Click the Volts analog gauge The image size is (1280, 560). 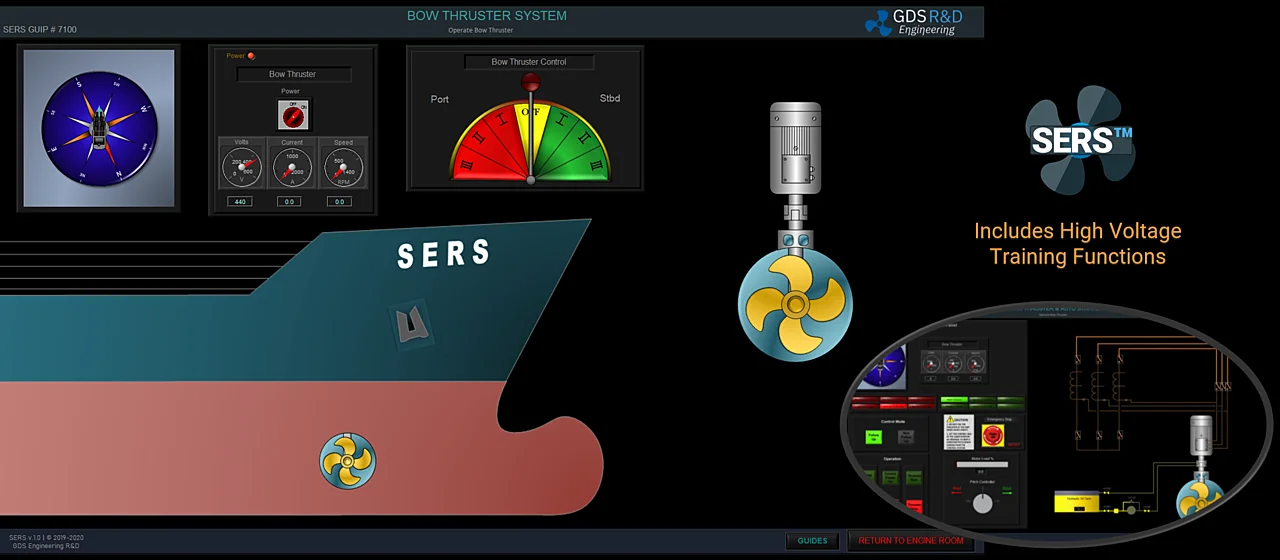pos(241,166)
